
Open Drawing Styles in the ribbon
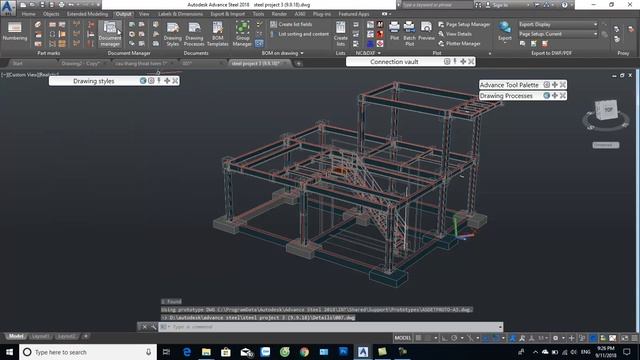coord(173,34)
